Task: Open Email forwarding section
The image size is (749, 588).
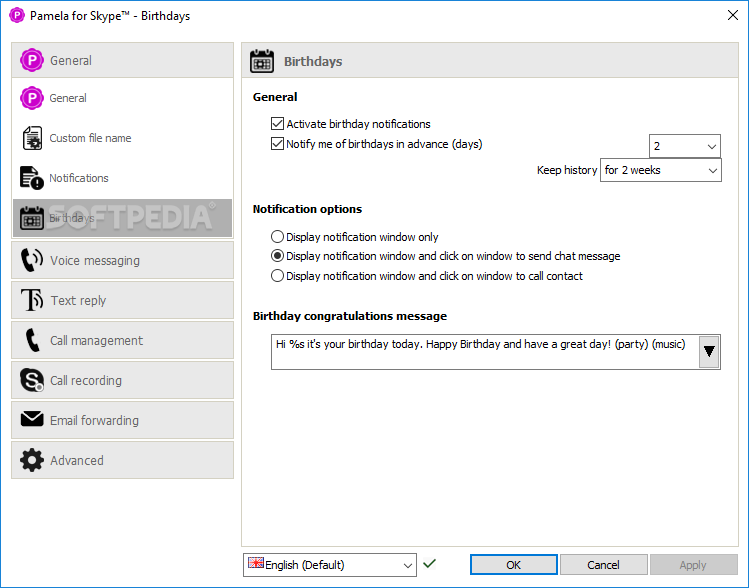Action: pyautogui.click(x=122, y=420)
